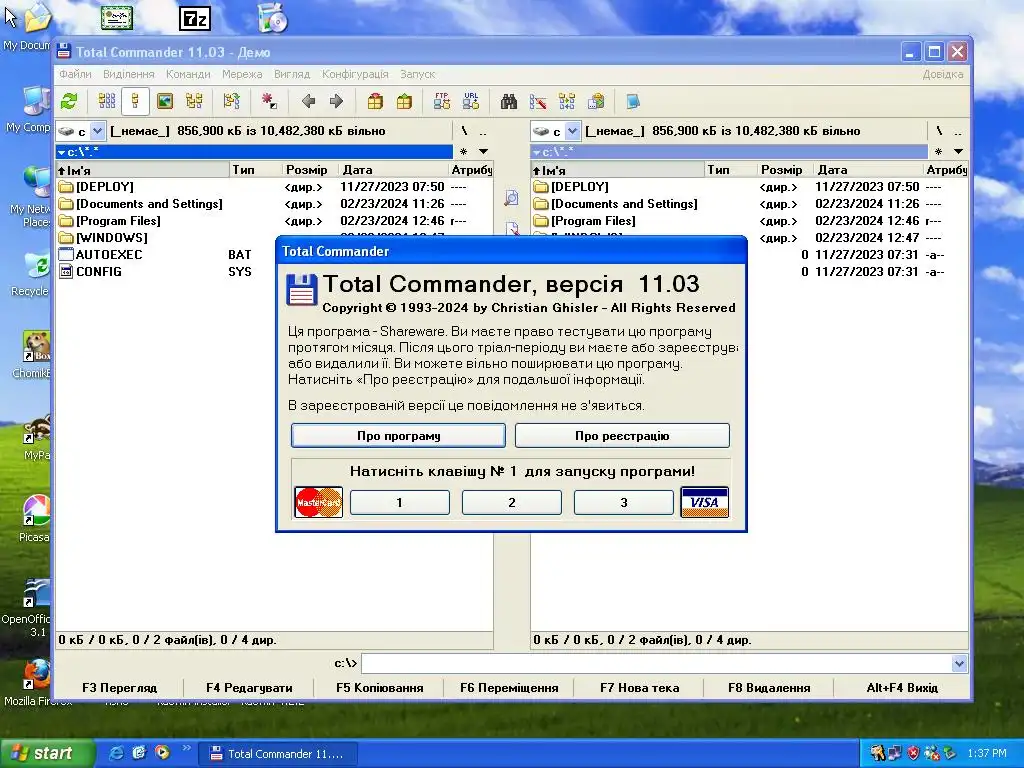The width and height of the screenshot is (1024, 768).
Task: Click the button labeled 1
Action: [x=400, y=502]
